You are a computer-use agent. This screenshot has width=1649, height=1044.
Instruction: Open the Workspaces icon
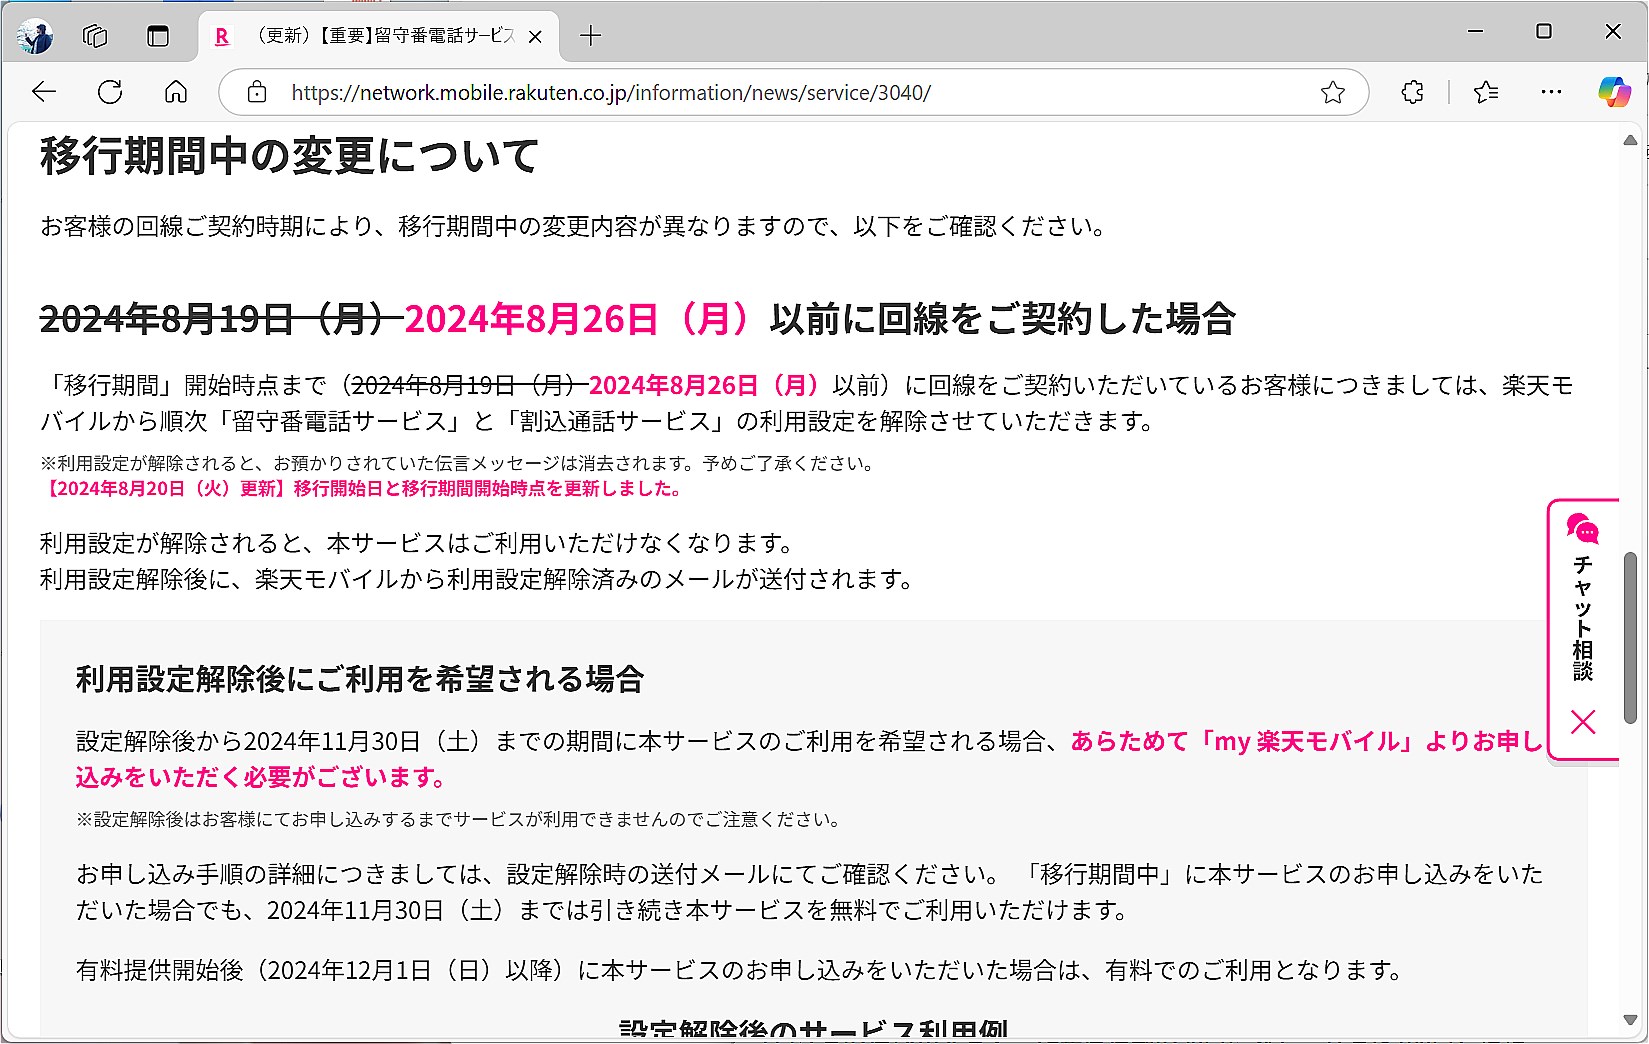click(96, 35)
